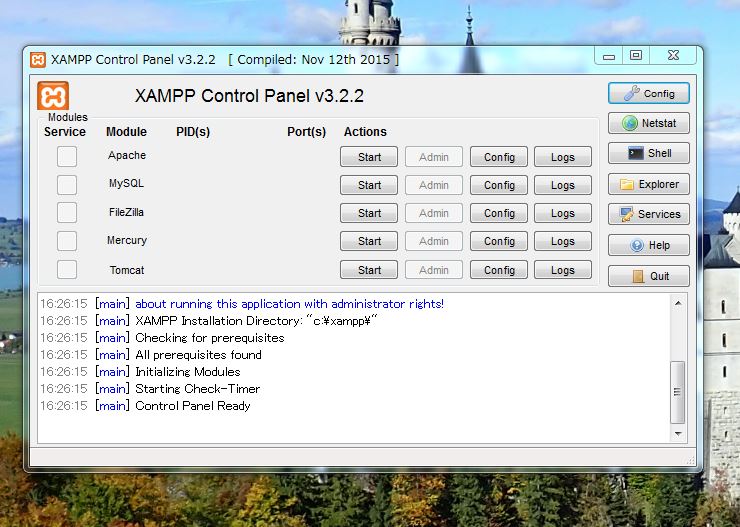The height and width of the screenshot is (527, 740).
Task: Click the title bar XAMPP icon
Action: tap(37, 59)
